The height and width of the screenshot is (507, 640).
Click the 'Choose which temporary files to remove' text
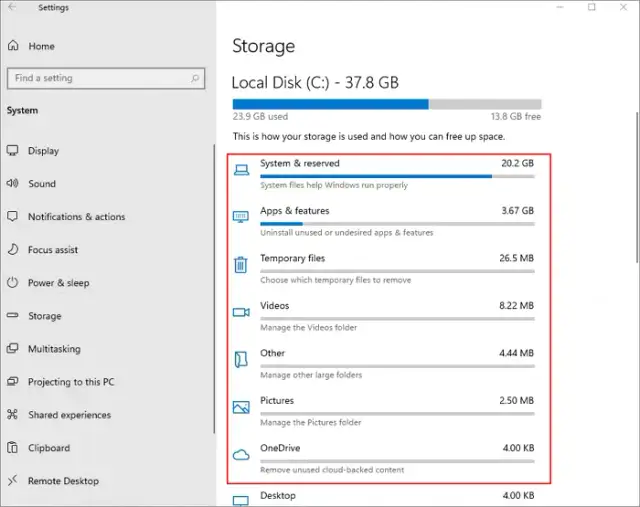click(x=336, y=280)
